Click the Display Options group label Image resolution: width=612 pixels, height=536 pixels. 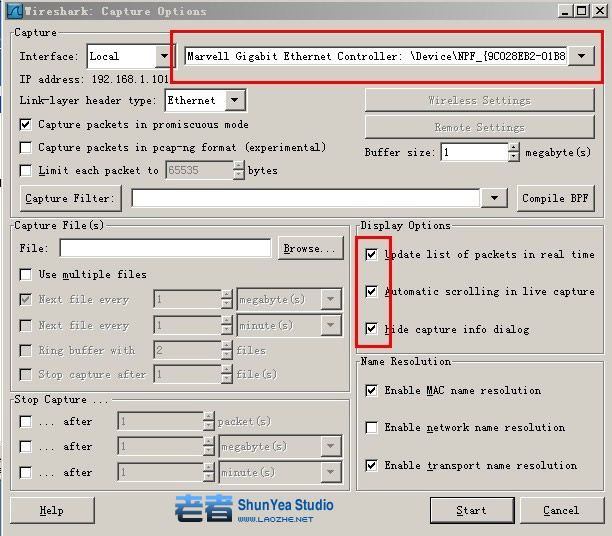406,226
